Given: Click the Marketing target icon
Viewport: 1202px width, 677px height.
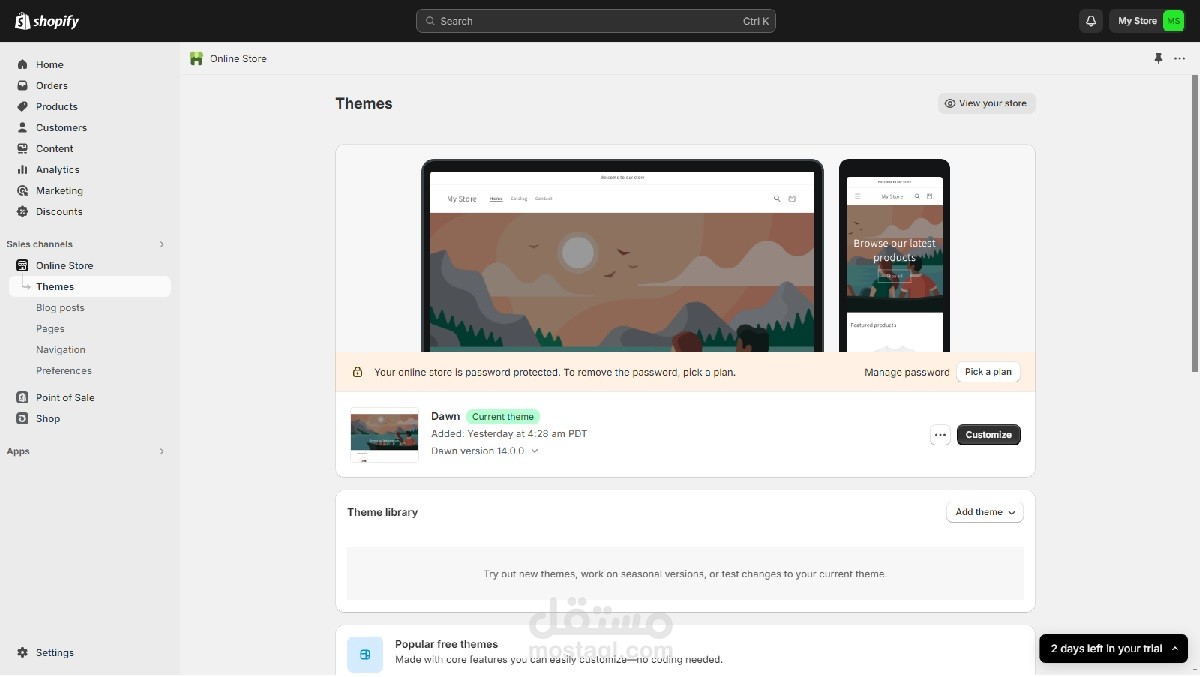Looking at the screenshot, I should tap(23, 191).
